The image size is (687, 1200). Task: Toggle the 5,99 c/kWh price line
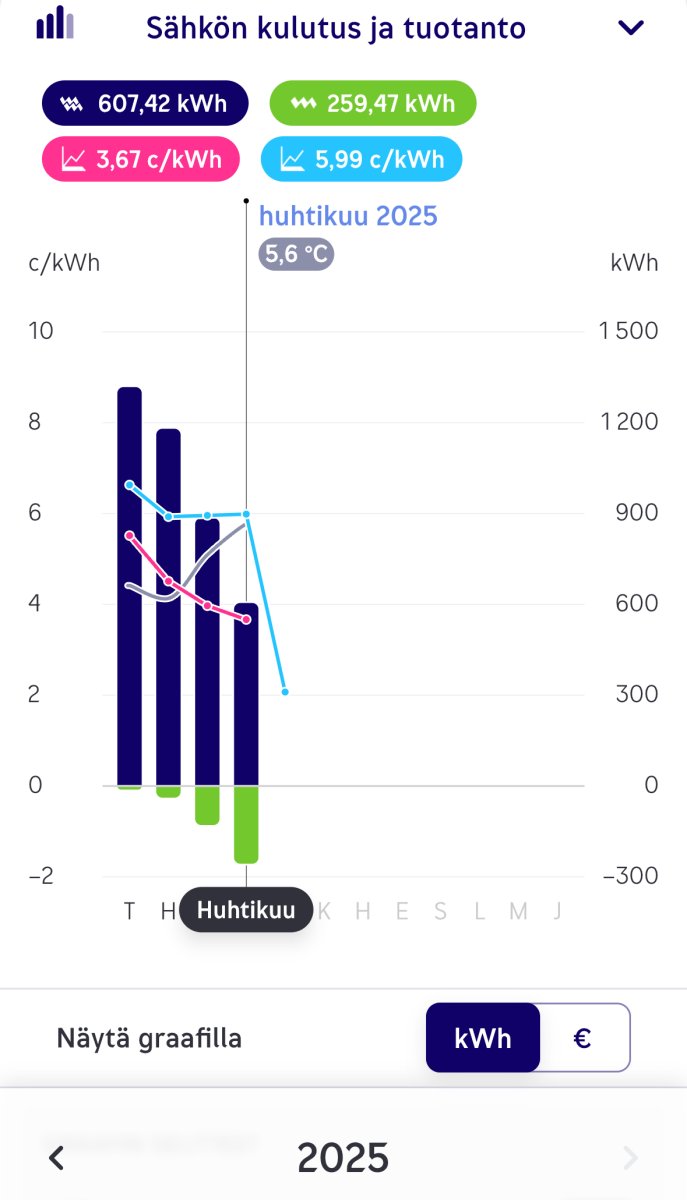pyautogui.click(x=360, y=160)
